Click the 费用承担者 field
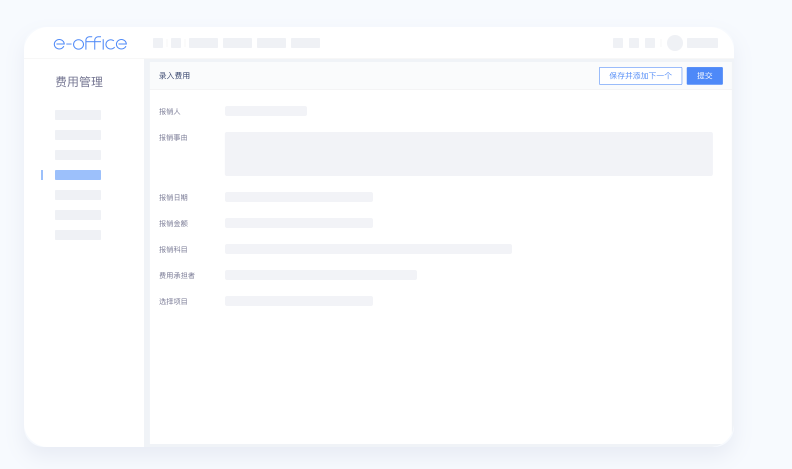The image size is (792, 469). click(321, 275)
